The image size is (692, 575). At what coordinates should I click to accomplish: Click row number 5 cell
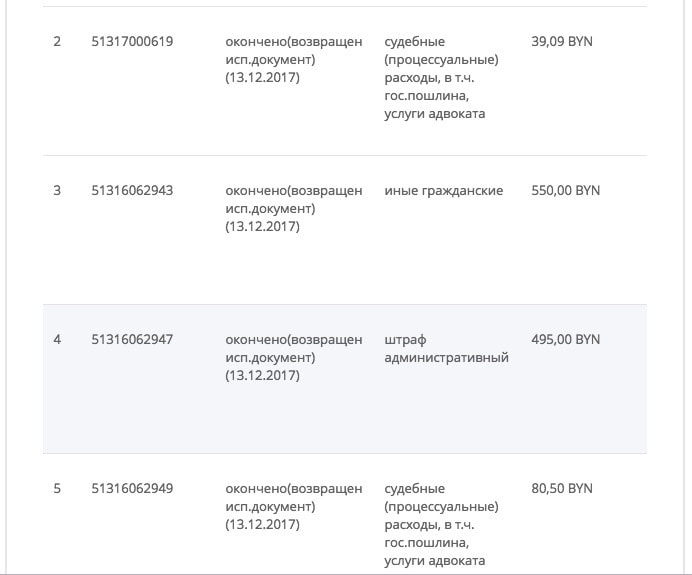coord(57,488)
